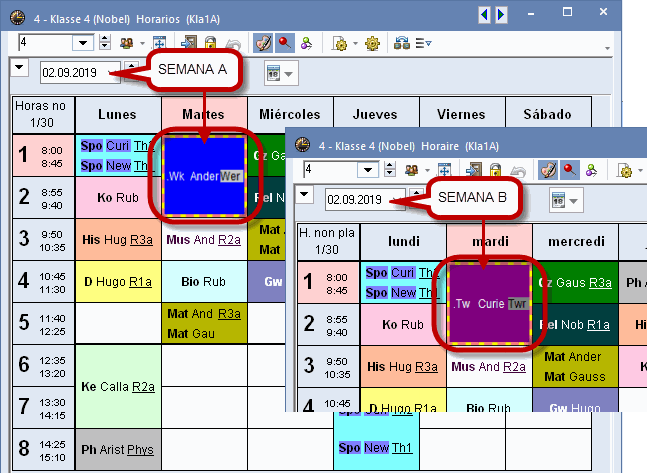
Task: Select the Sábado column header
Action: [x=548, y=114]
